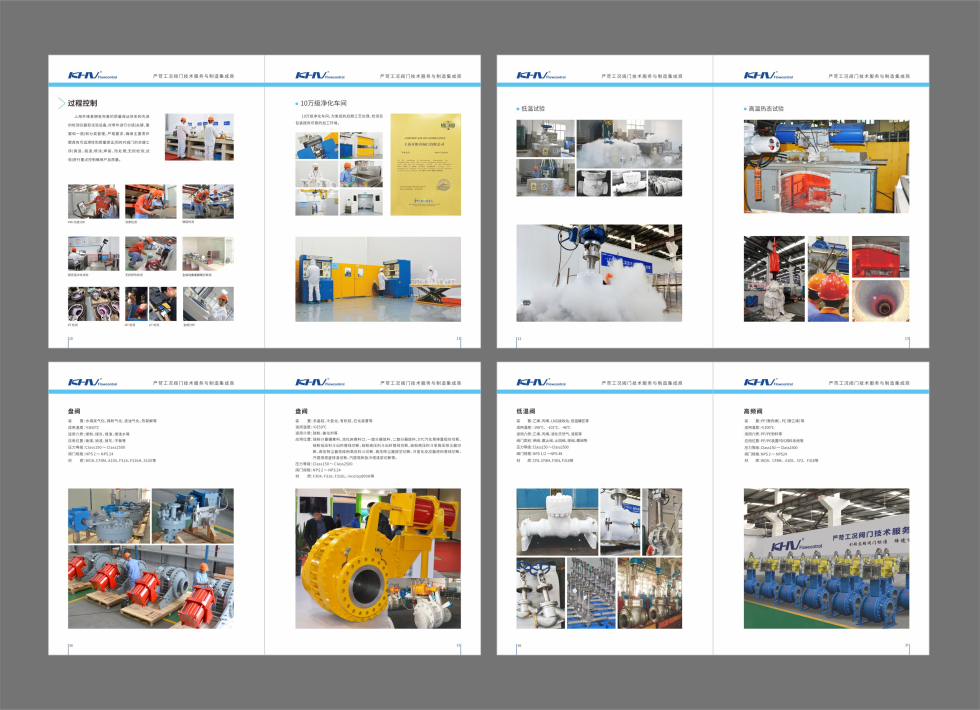Viewport: 980px width, 710px height.
Task: Click the blue valves row photo with KHV banner
Action: 826,558
